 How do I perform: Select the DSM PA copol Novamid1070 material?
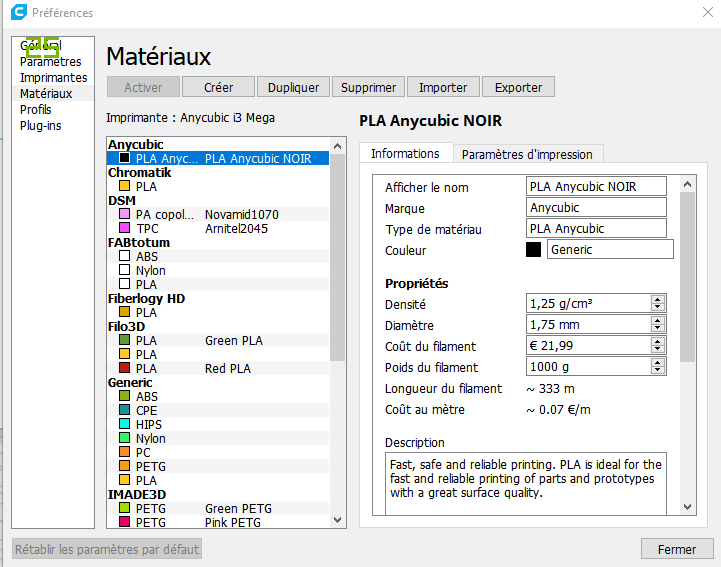point(218,214)
